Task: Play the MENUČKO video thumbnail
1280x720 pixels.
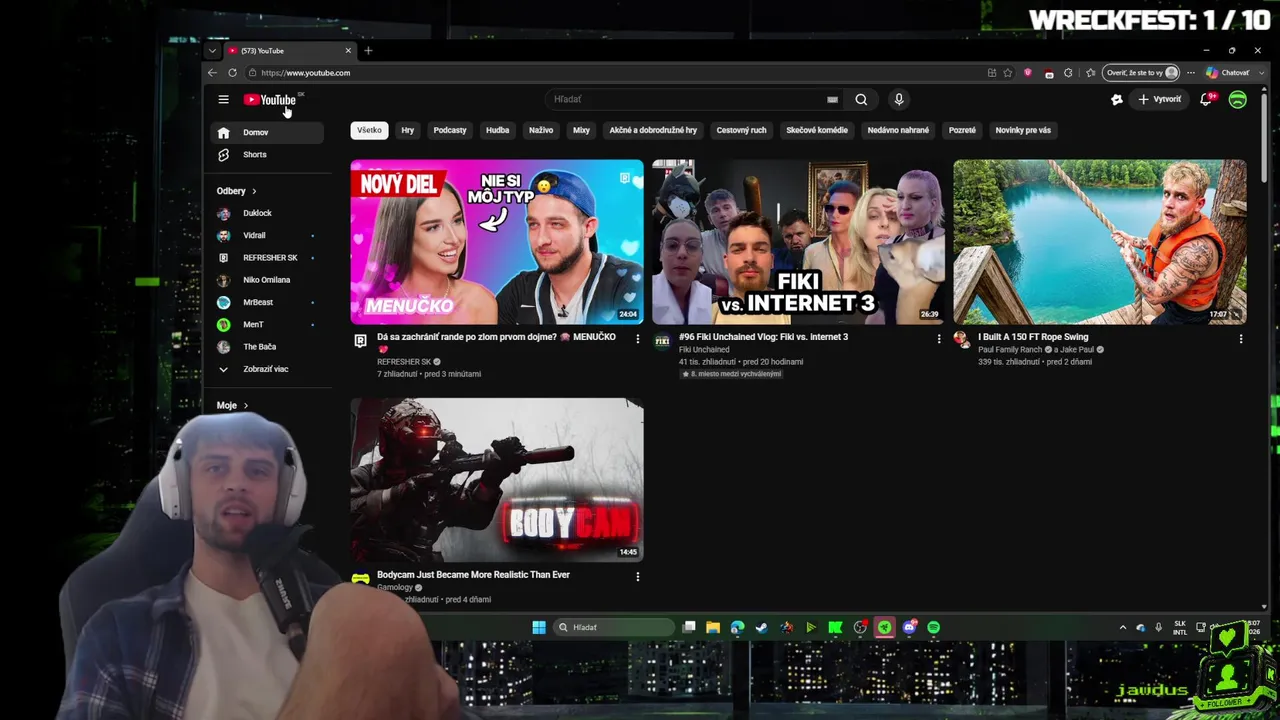Action: (x=497, y=242)
